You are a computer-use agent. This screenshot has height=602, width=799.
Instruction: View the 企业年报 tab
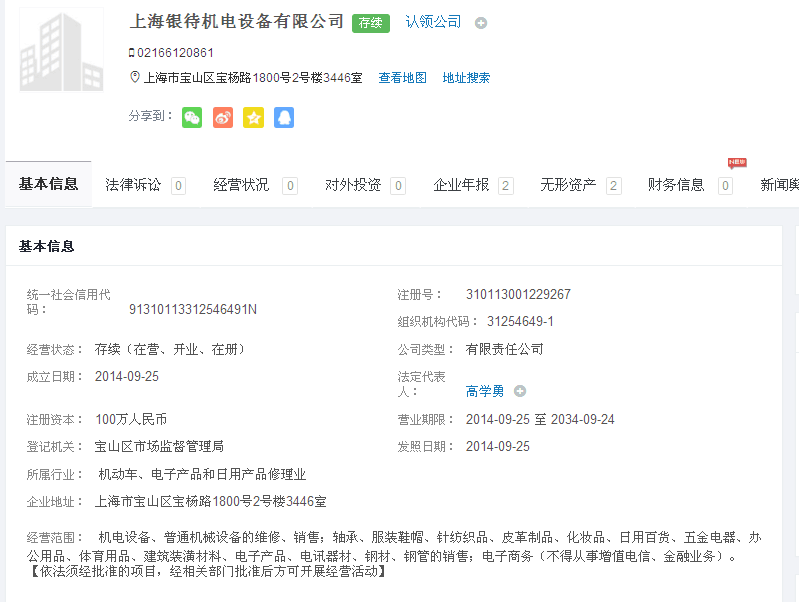pyautogui.click(x=461, y=185)
